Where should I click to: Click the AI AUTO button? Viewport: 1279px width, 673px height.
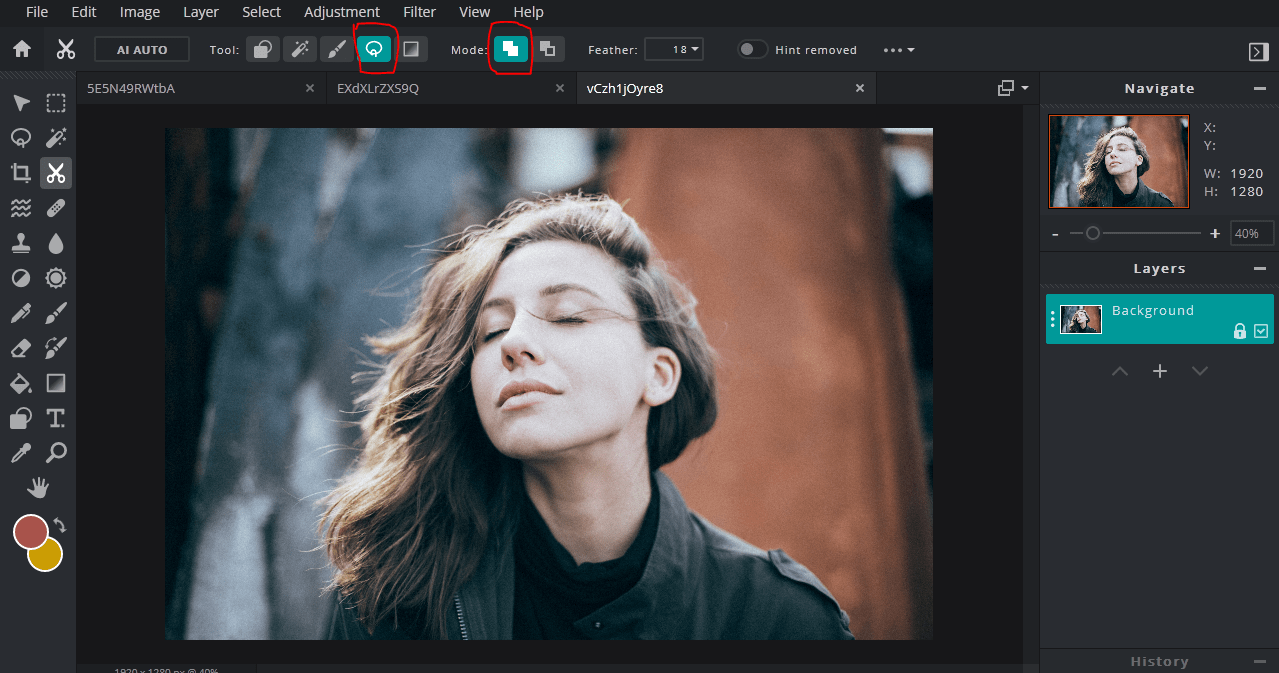(x=141, y=48)
